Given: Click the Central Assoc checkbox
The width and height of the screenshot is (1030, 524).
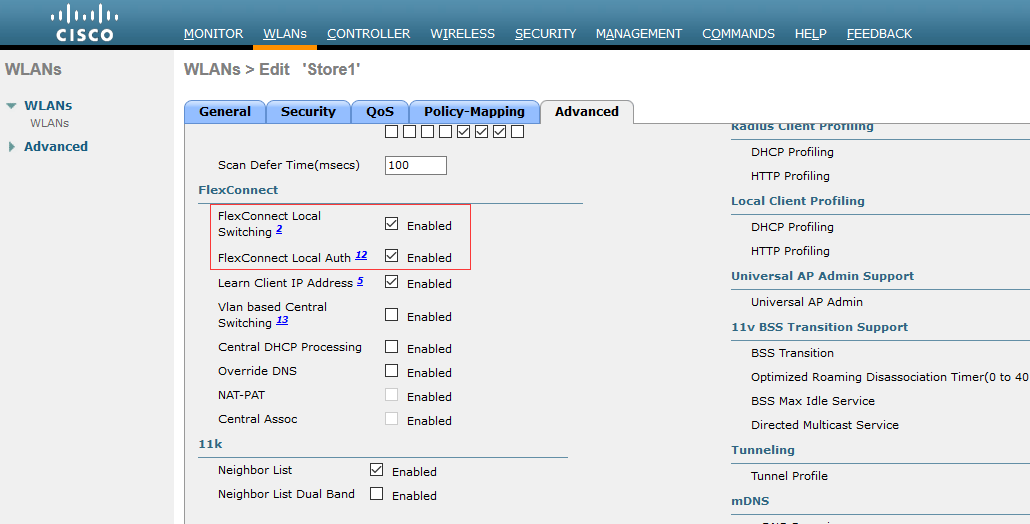Looking at the screenshot, I should [x=392, y=418].
